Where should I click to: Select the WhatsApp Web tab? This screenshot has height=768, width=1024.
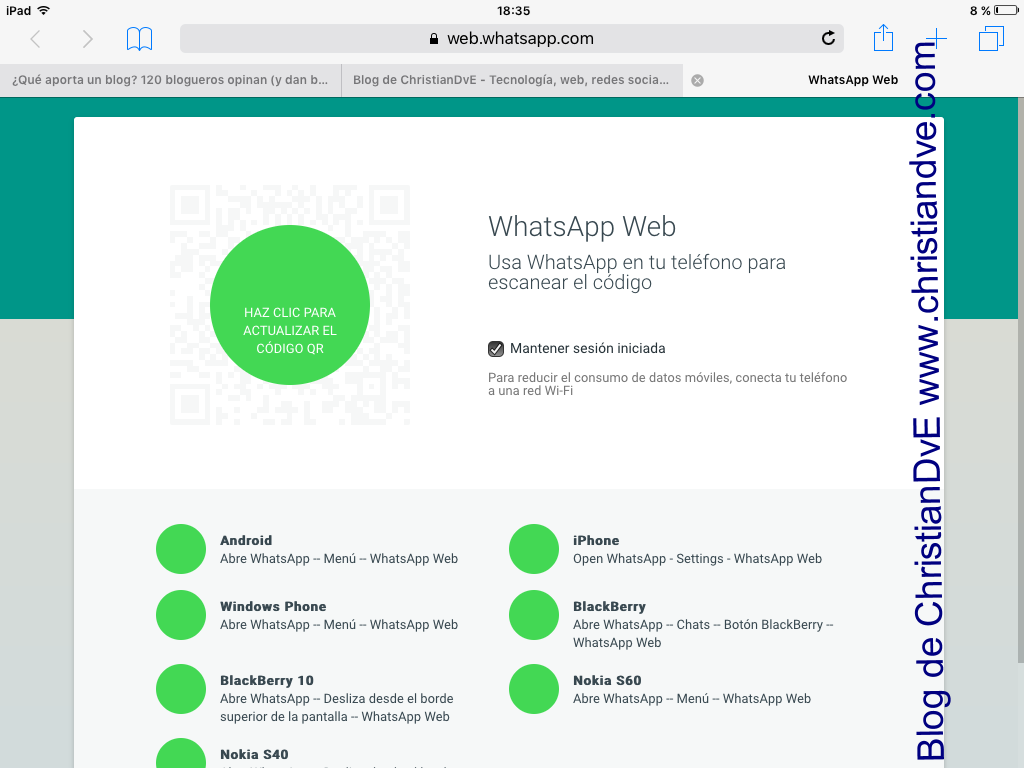click(853, 80)
